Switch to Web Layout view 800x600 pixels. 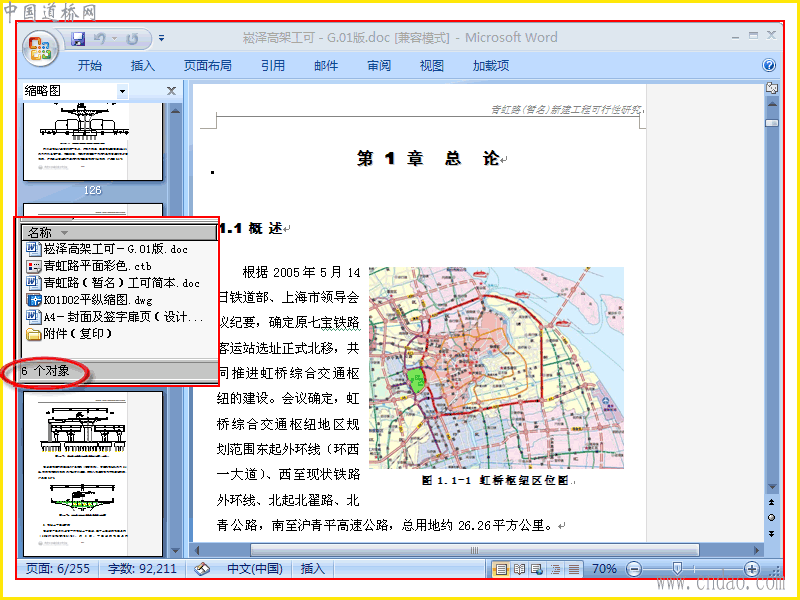coord(537,568)
